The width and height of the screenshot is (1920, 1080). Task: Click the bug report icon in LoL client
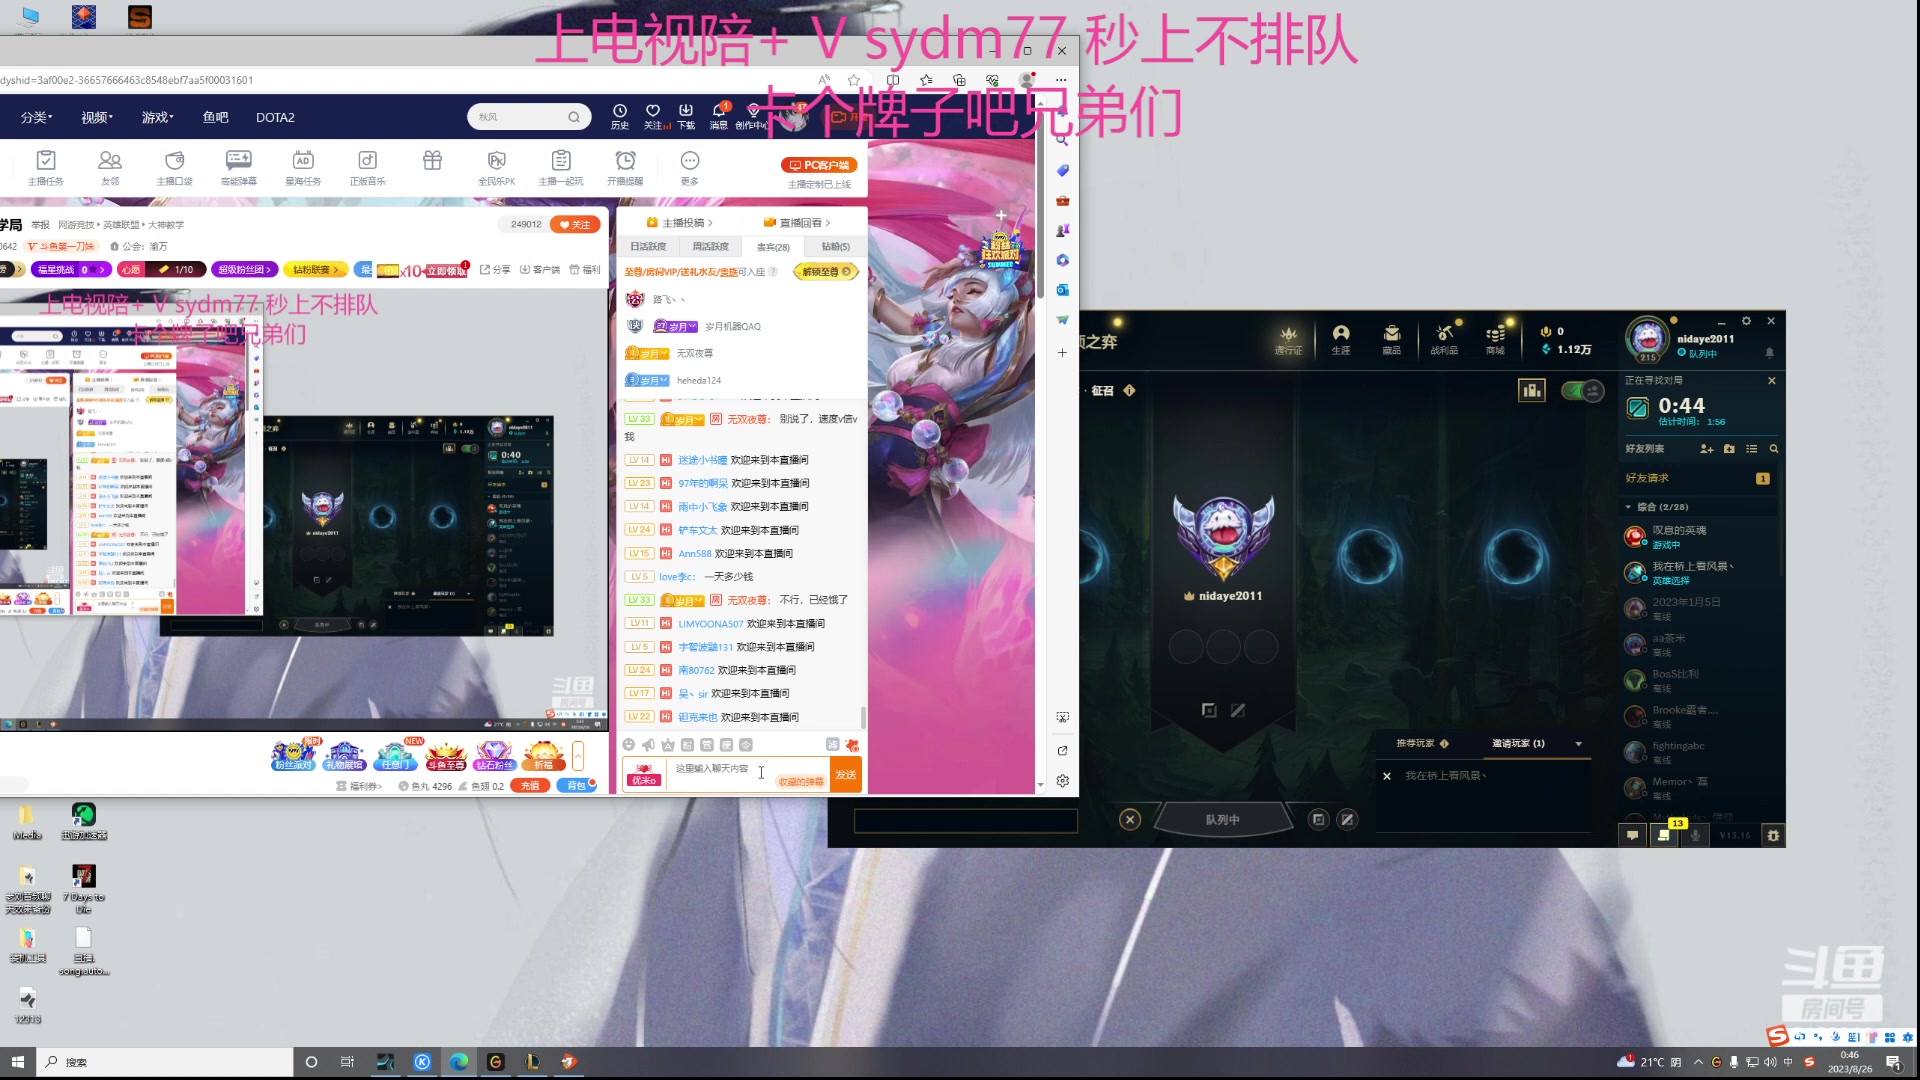coord(1773,835)
